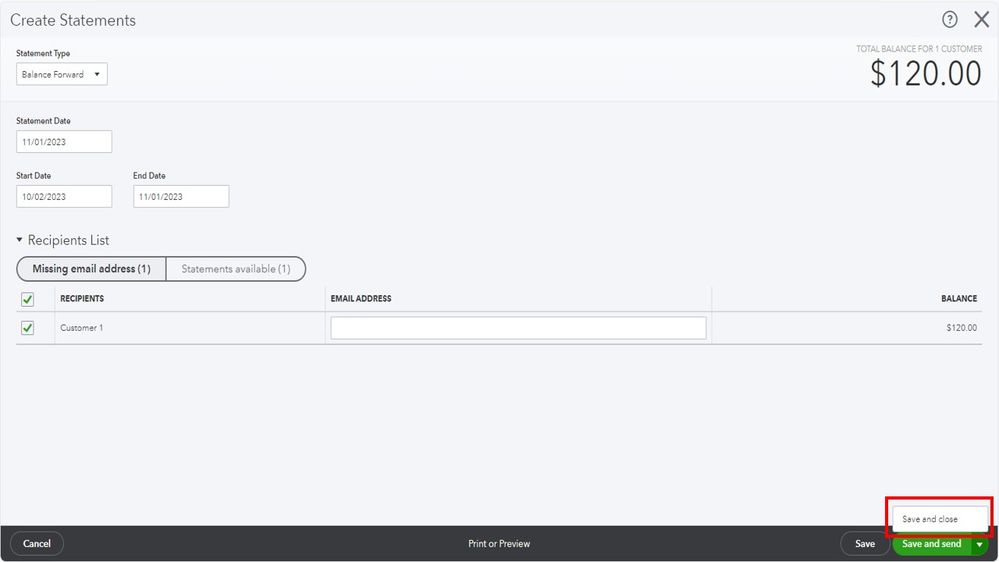The height and width of the screenshot is (562, 999).
Task: Close the Create Statements dialog
Action: [x=981, y=20]
